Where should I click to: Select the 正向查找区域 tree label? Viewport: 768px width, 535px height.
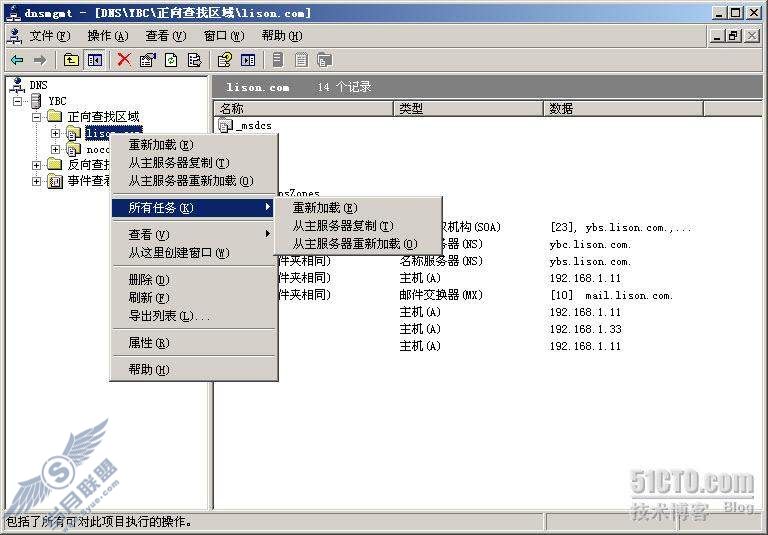coord(103,117)
